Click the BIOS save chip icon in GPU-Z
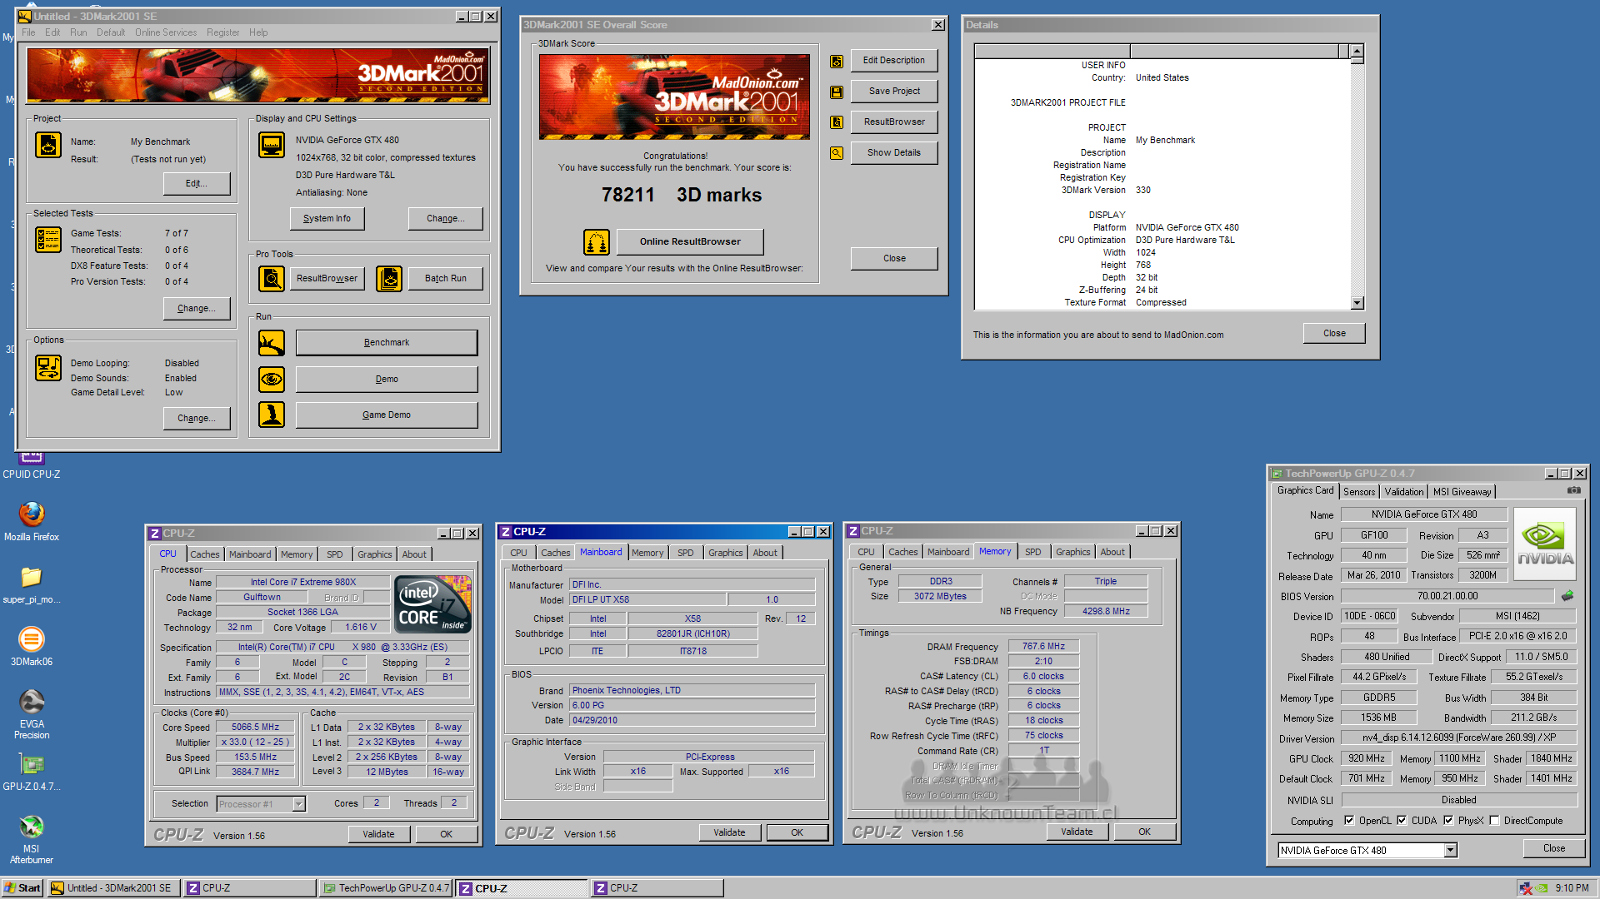This screenshot has height=899, width=1600. 1567,596
